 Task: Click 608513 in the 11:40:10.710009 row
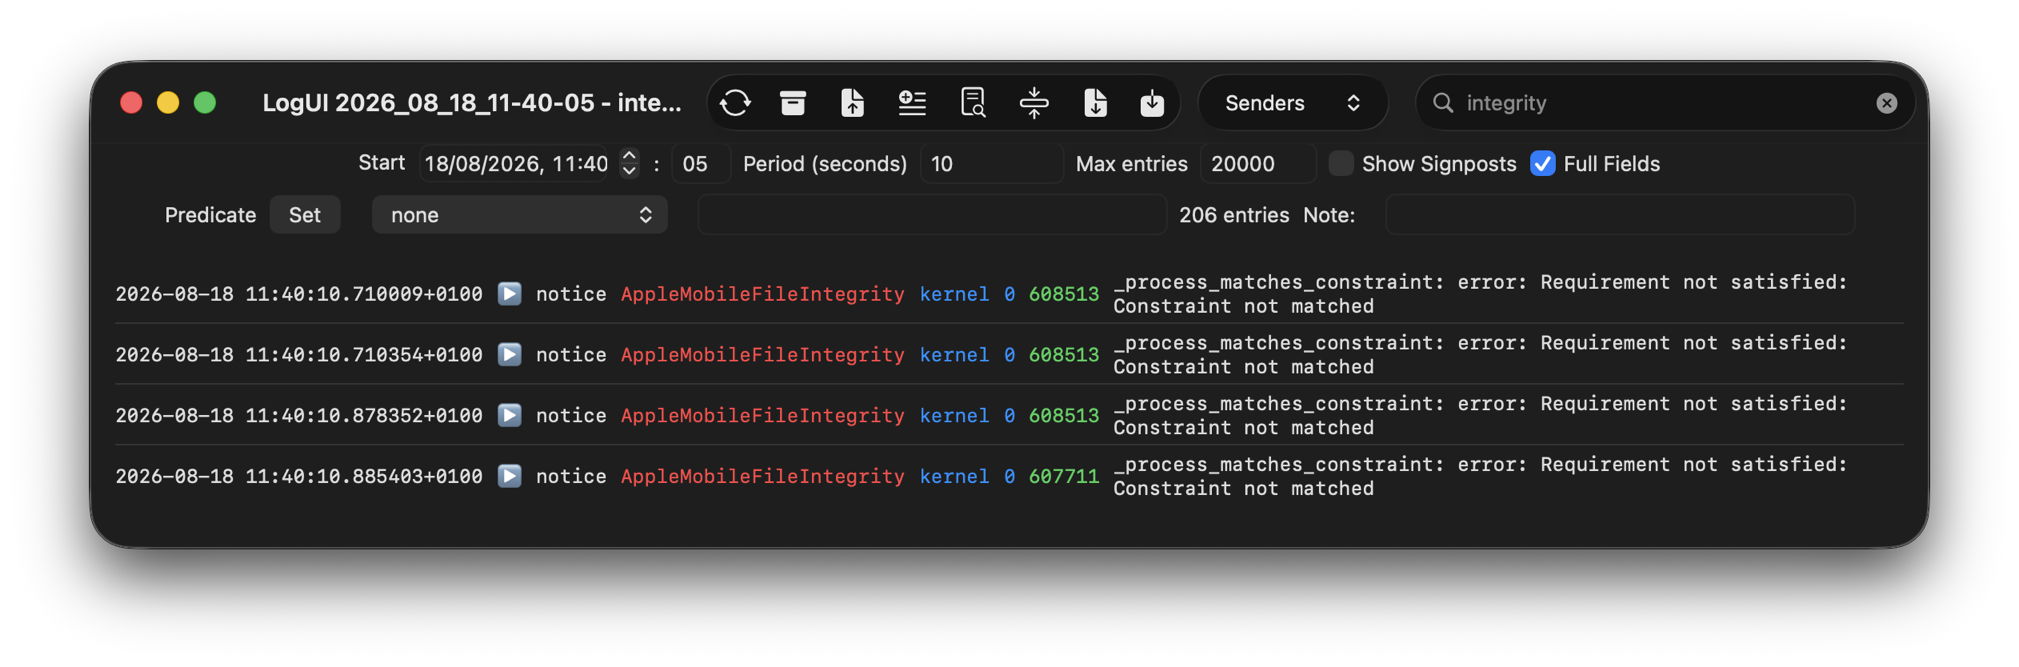1064,294
